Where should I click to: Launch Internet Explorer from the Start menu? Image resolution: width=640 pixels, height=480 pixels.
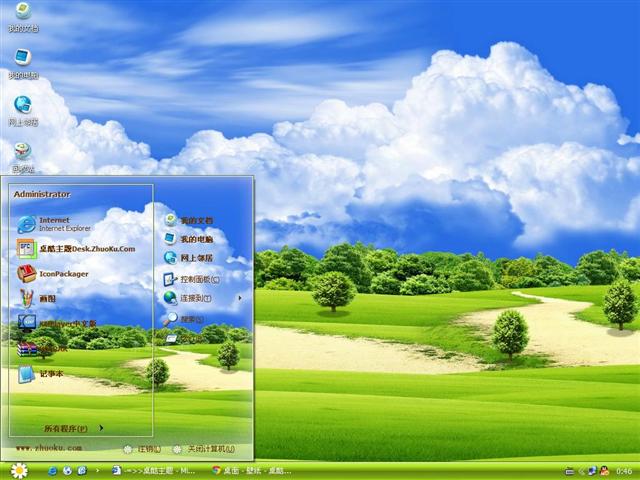tap(54, 224)
